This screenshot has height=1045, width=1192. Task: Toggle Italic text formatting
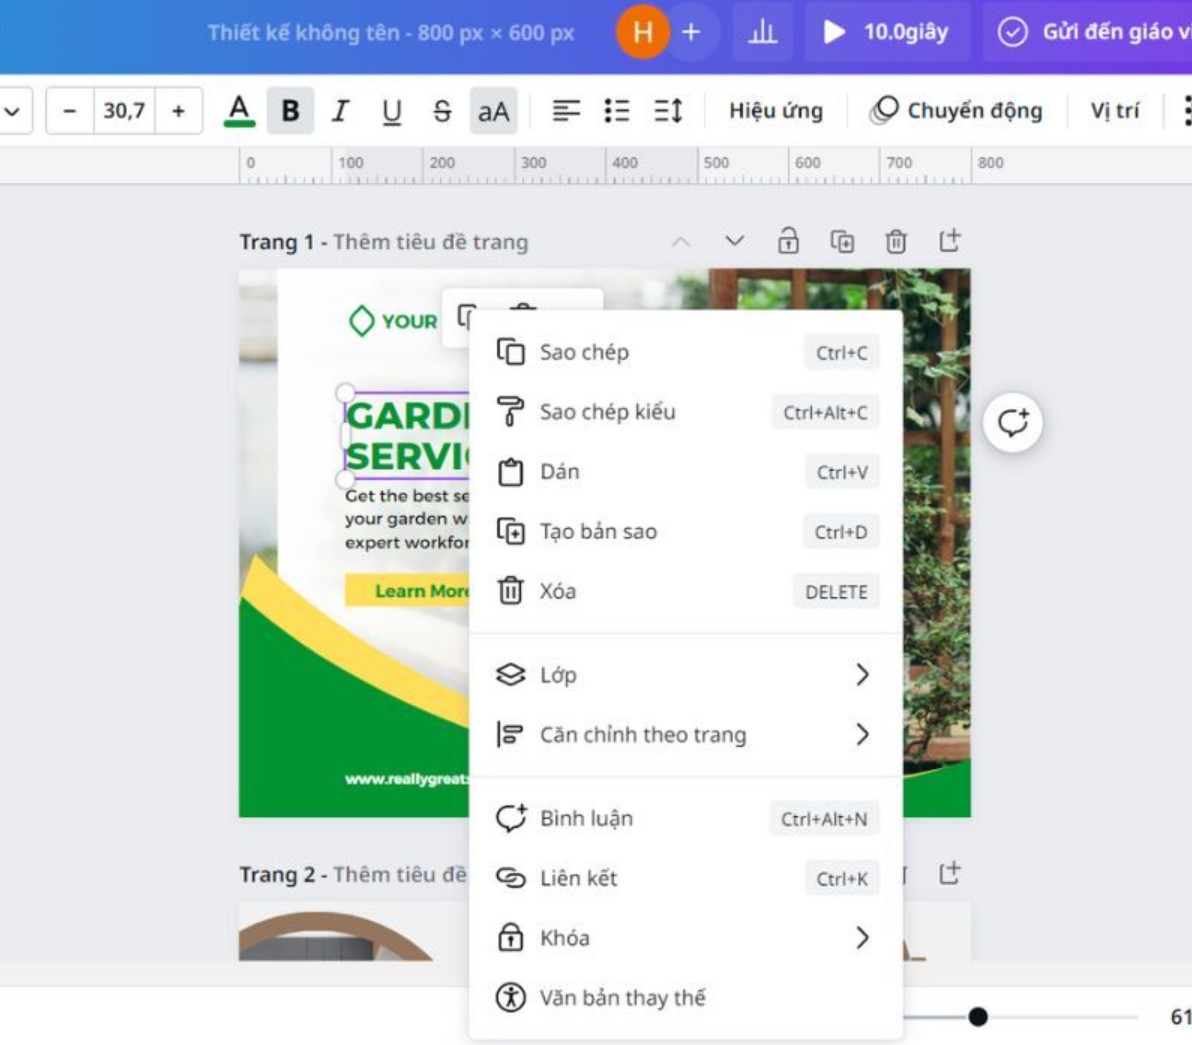pyautogui.click(x=340, y=110)
